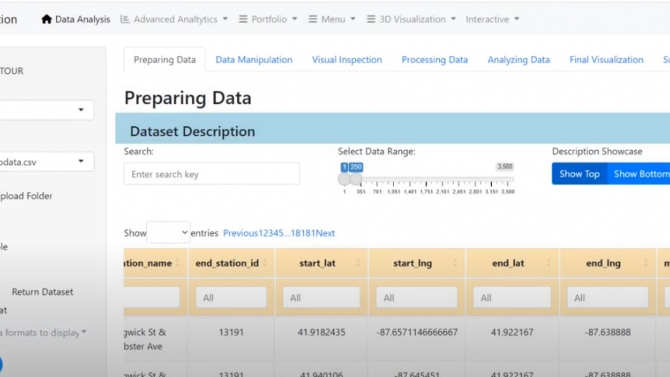Switch to Visual Inspection tab

(x=347, y=59)
